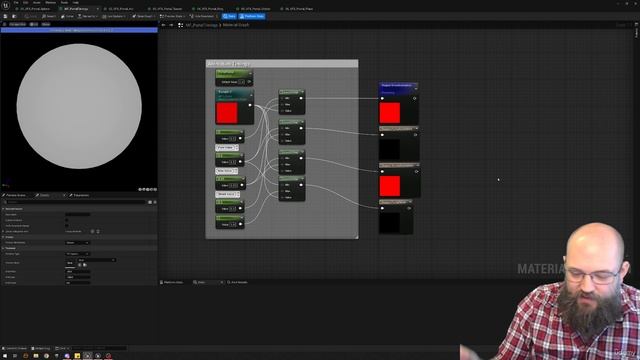The image size is (640, 360).
Task: Open the Lit view mode menu
Action: pos(34,24)
